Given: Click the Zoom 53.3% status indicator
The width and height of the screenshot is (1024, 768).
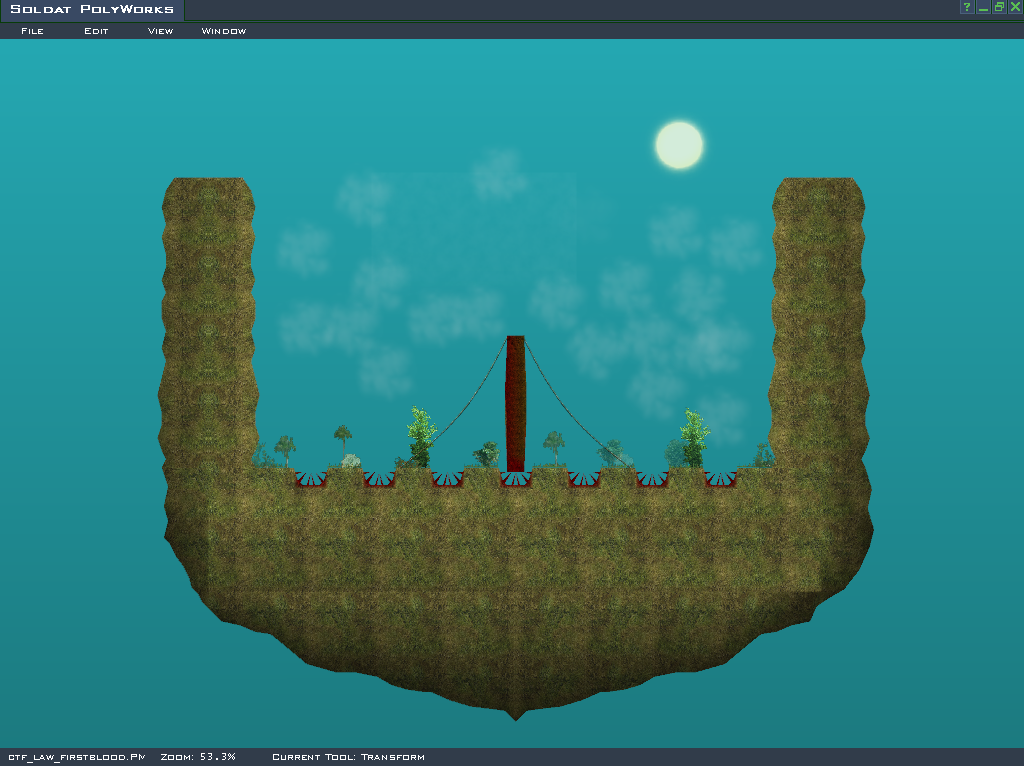Looking at the screenshot, I should [198, 757].
